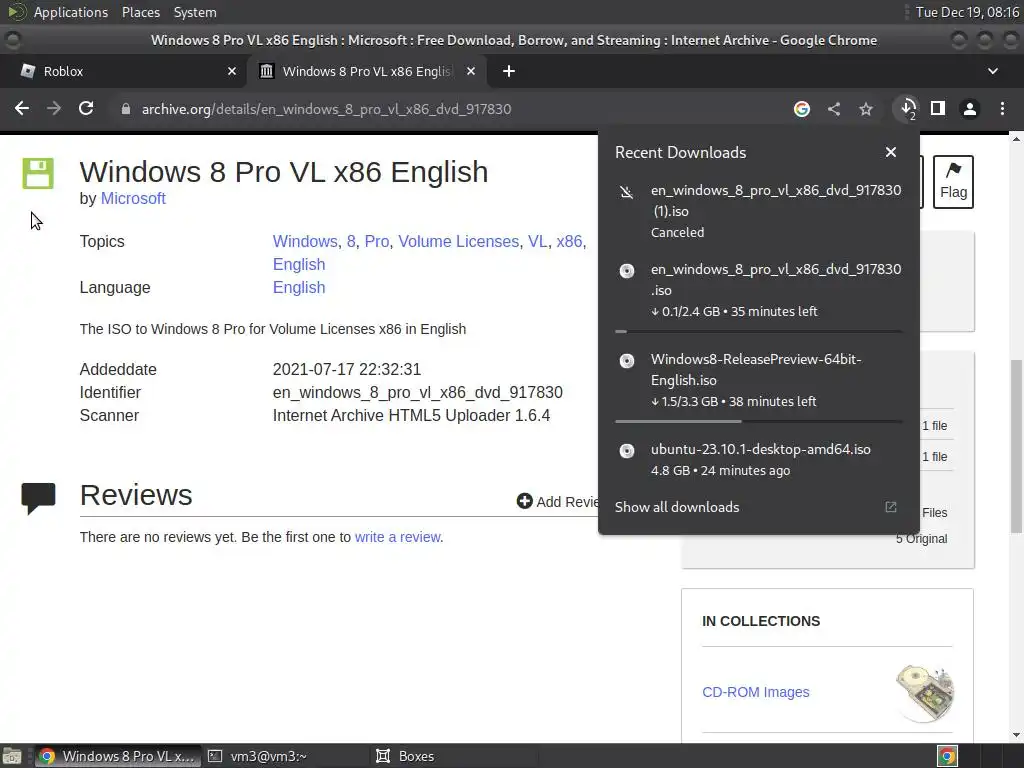The height and width of the screenshot is (768, 1024).
Task: Open the System menu
Action: coord(195,12)
